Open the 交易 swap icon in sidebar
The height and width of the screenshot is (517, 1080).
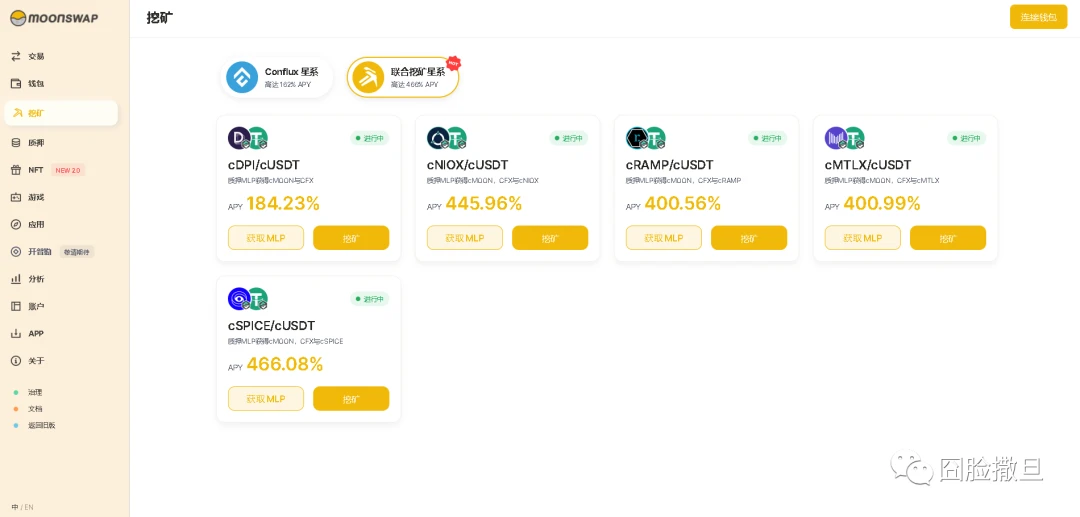pyautogui.click(x=16, y=56)
